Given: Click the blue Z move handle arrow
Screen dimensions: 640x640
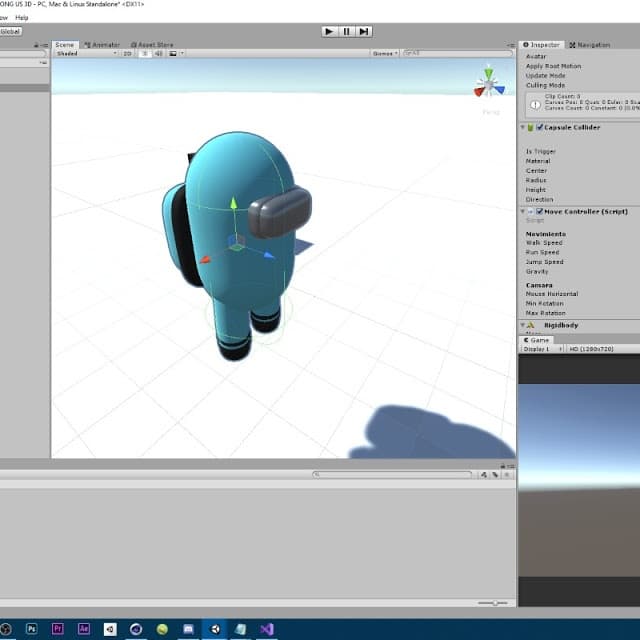Looking at the screenshot, I should tap(268, 256).
